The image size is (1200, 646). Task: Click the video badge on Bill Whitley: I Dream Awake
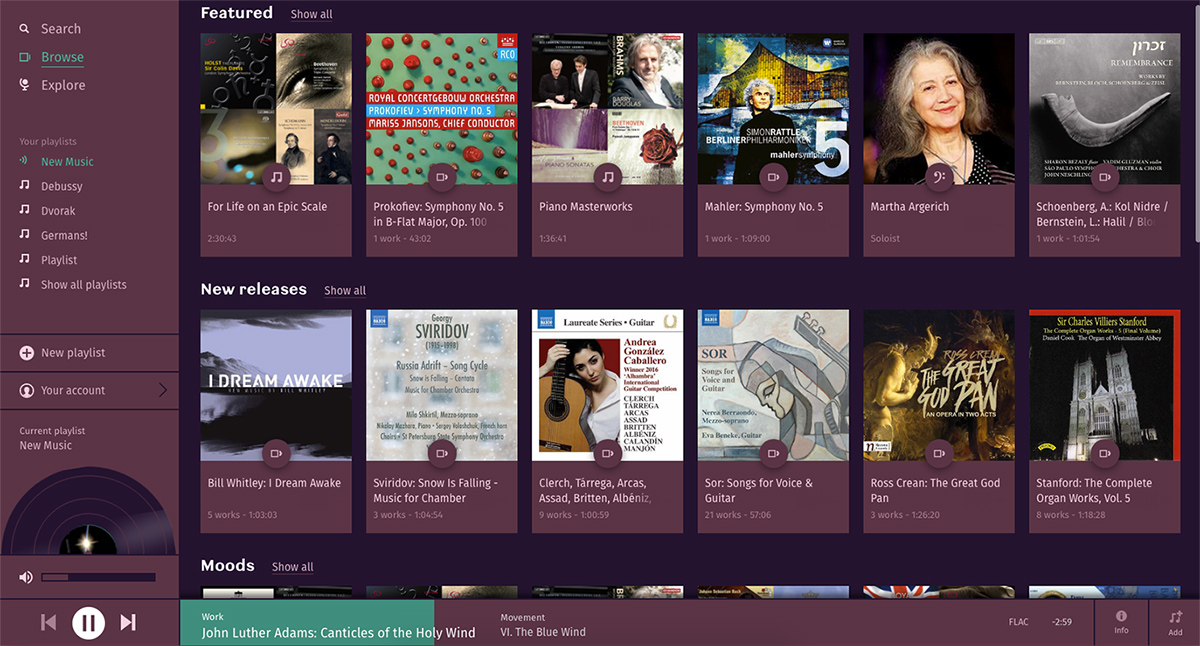pyautogui.click(x=276, y=453)
